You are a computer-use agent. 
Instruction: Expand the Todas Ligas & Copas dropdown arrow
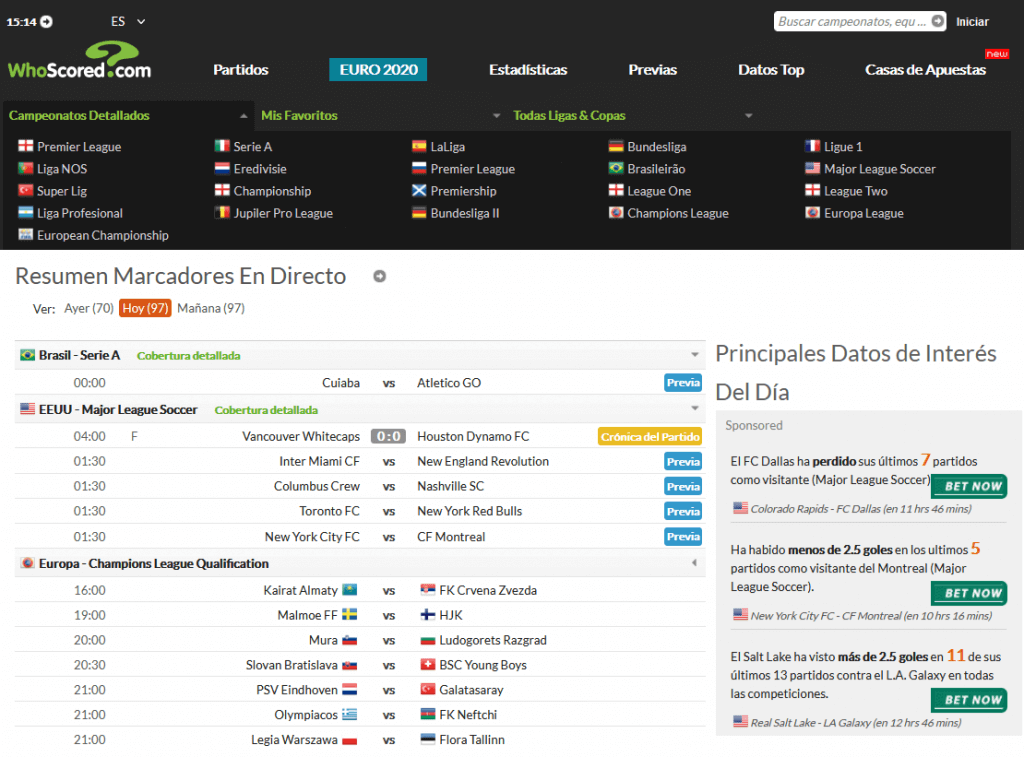748,116
